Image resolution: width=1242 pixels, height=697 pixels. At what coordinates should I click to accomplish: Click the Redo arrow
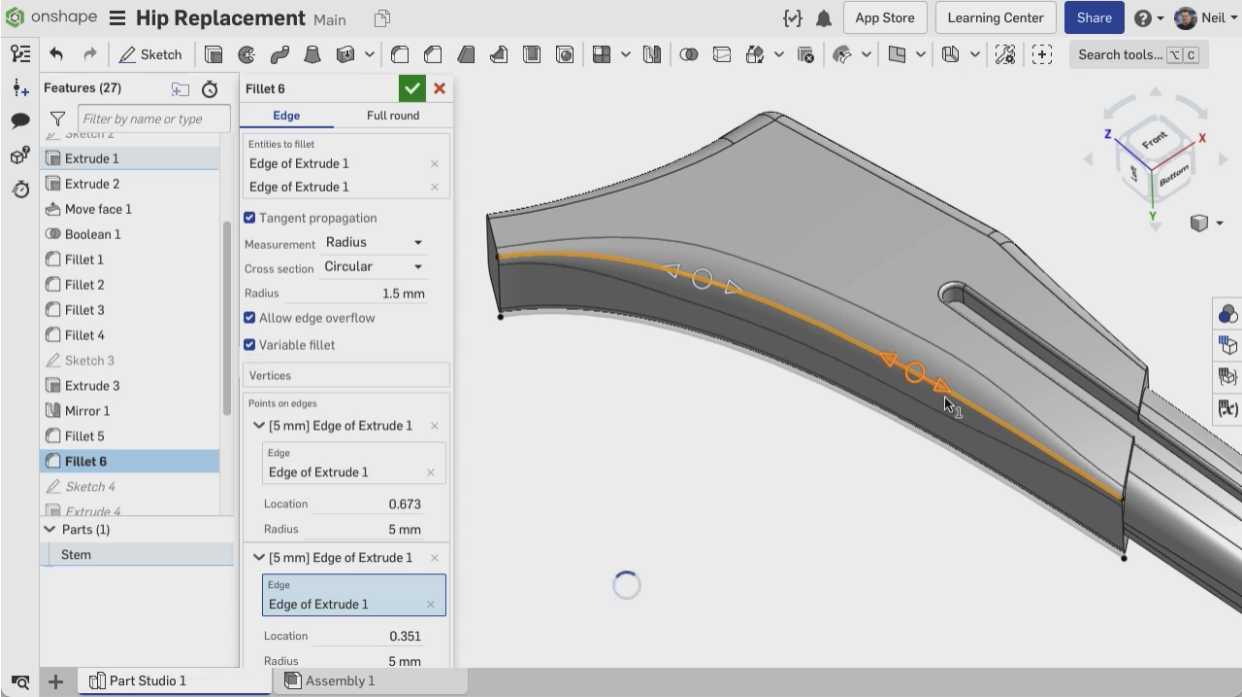coord(89,55)
